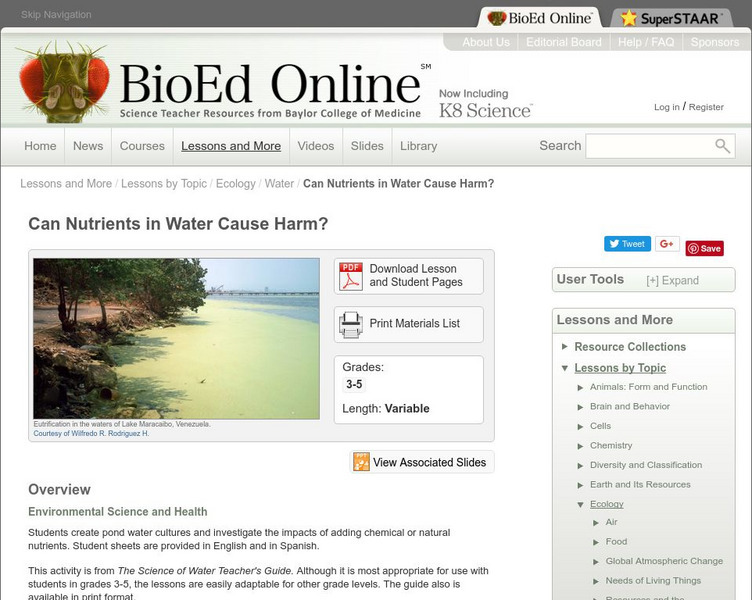
Task: Click the Lake Maracaibo eutrophication photo
Action: 176,339
